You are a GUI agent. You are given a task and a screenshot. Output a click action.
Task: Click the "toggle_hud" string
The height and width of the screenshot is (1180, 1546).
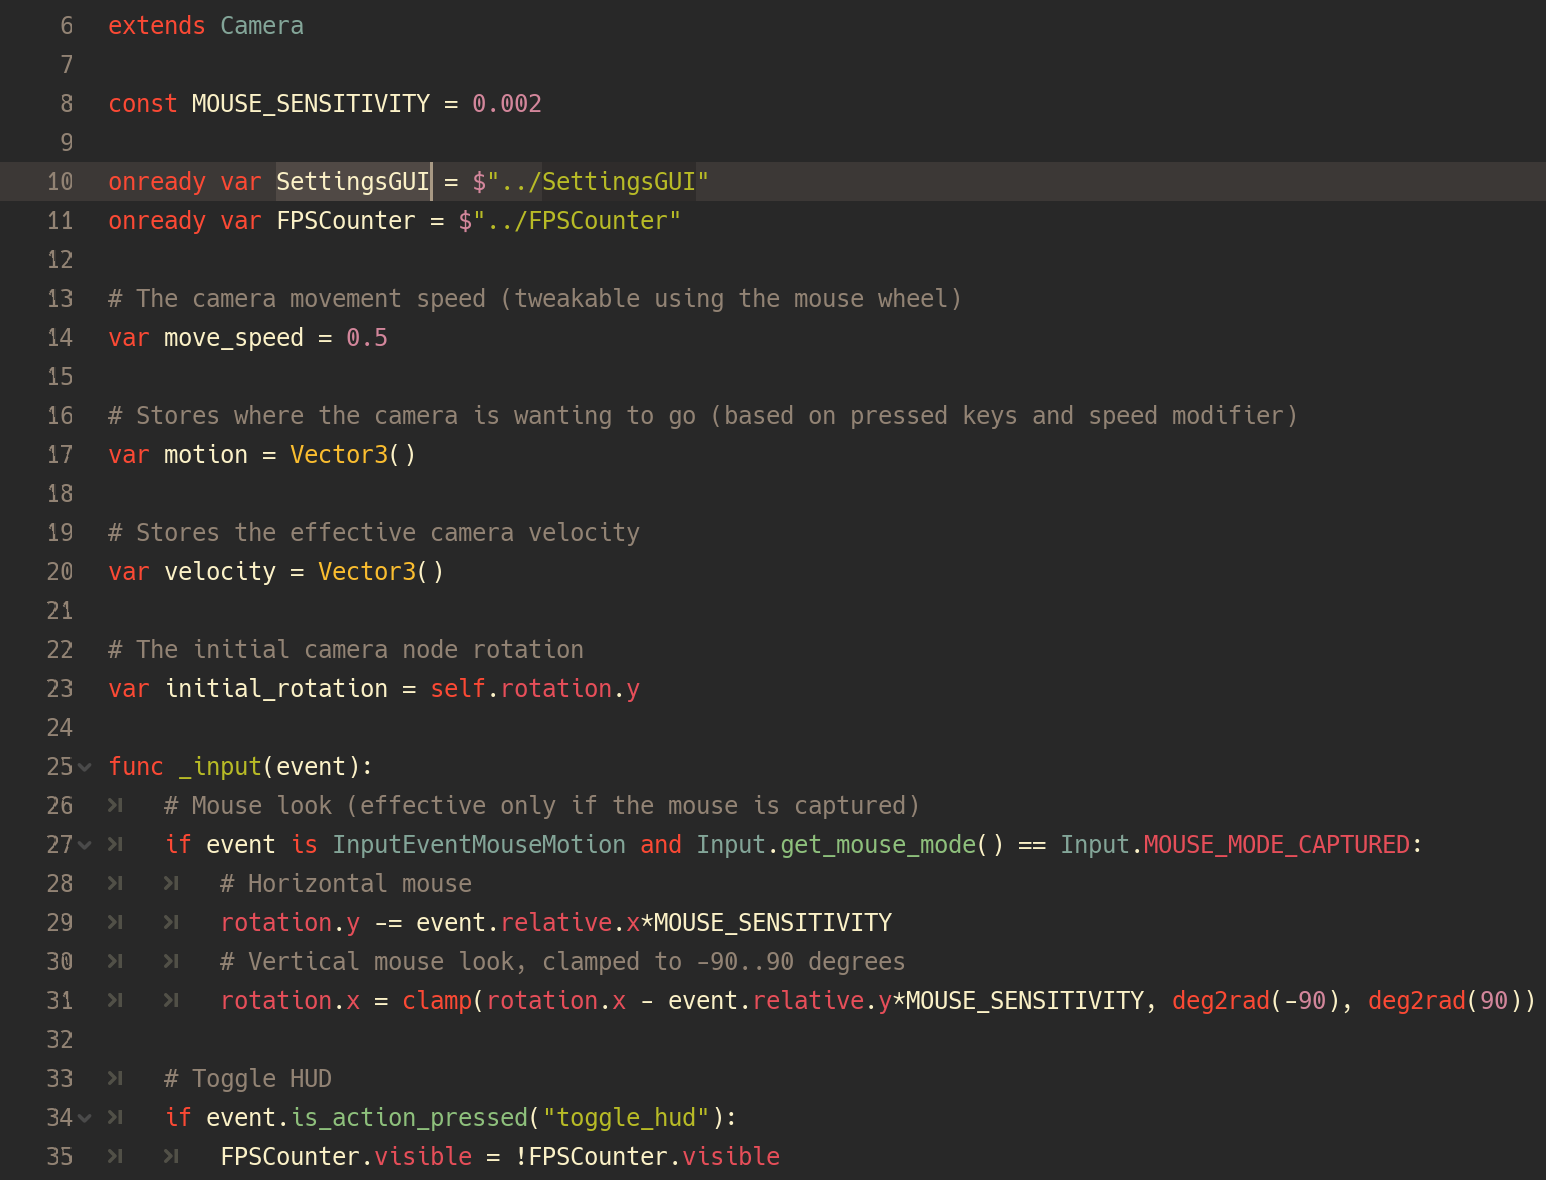pyautogui.click(x=626, y=1118)
